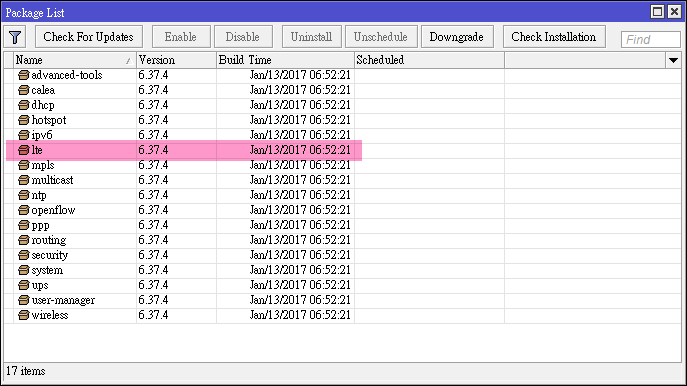The width and height of the screenshot is (687, 386).
Task: Click the ppp package icon
Action: 24,225
